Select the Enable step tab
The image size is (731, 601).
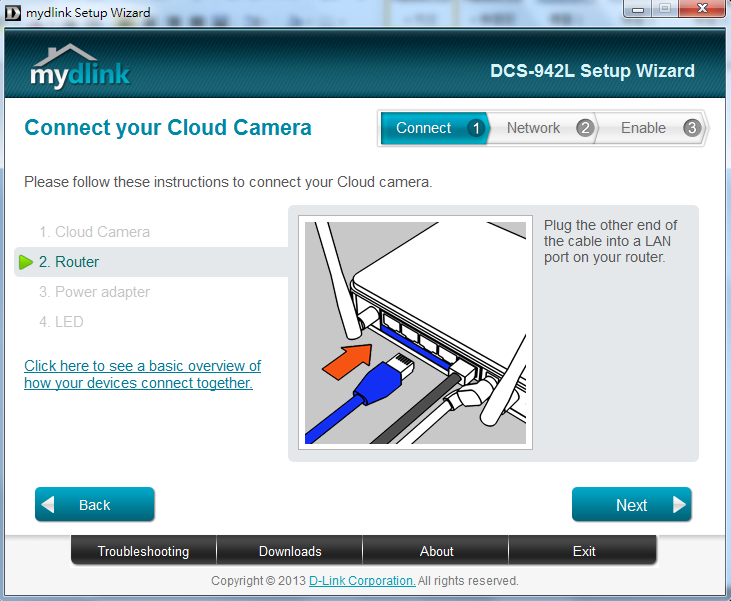[643, 128]
